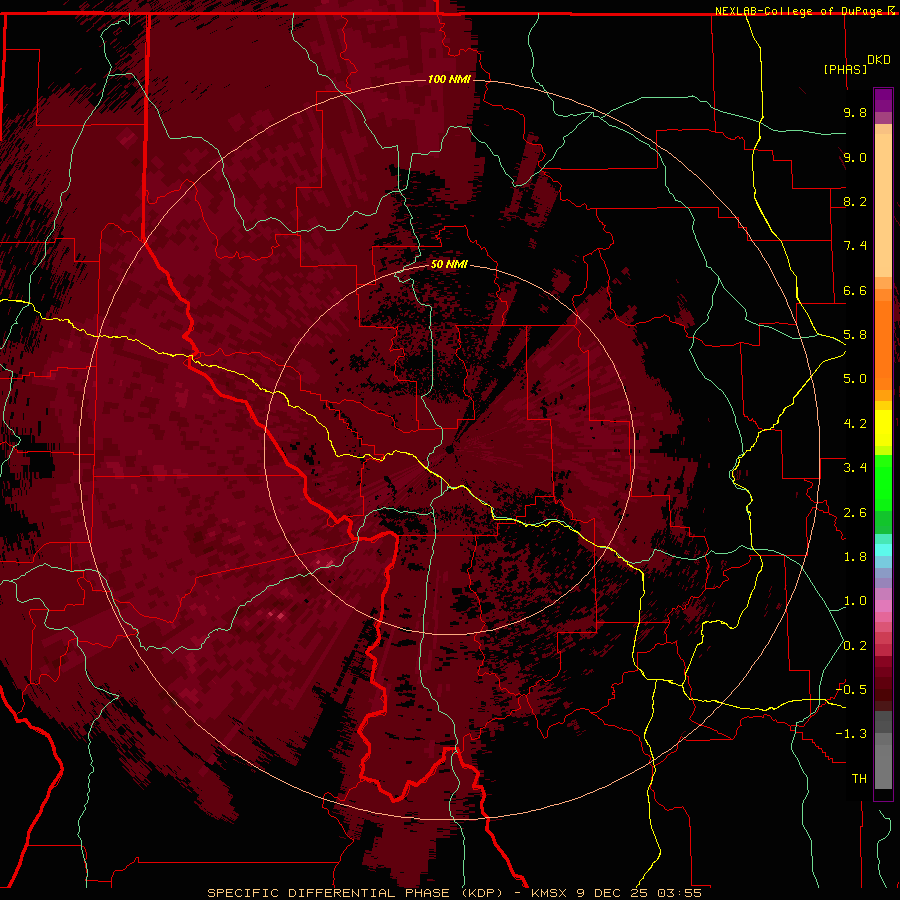Screen dimensions: 900x900
Task: Click the DKD units label above the color bar
Action: click(x=879, y=60)
